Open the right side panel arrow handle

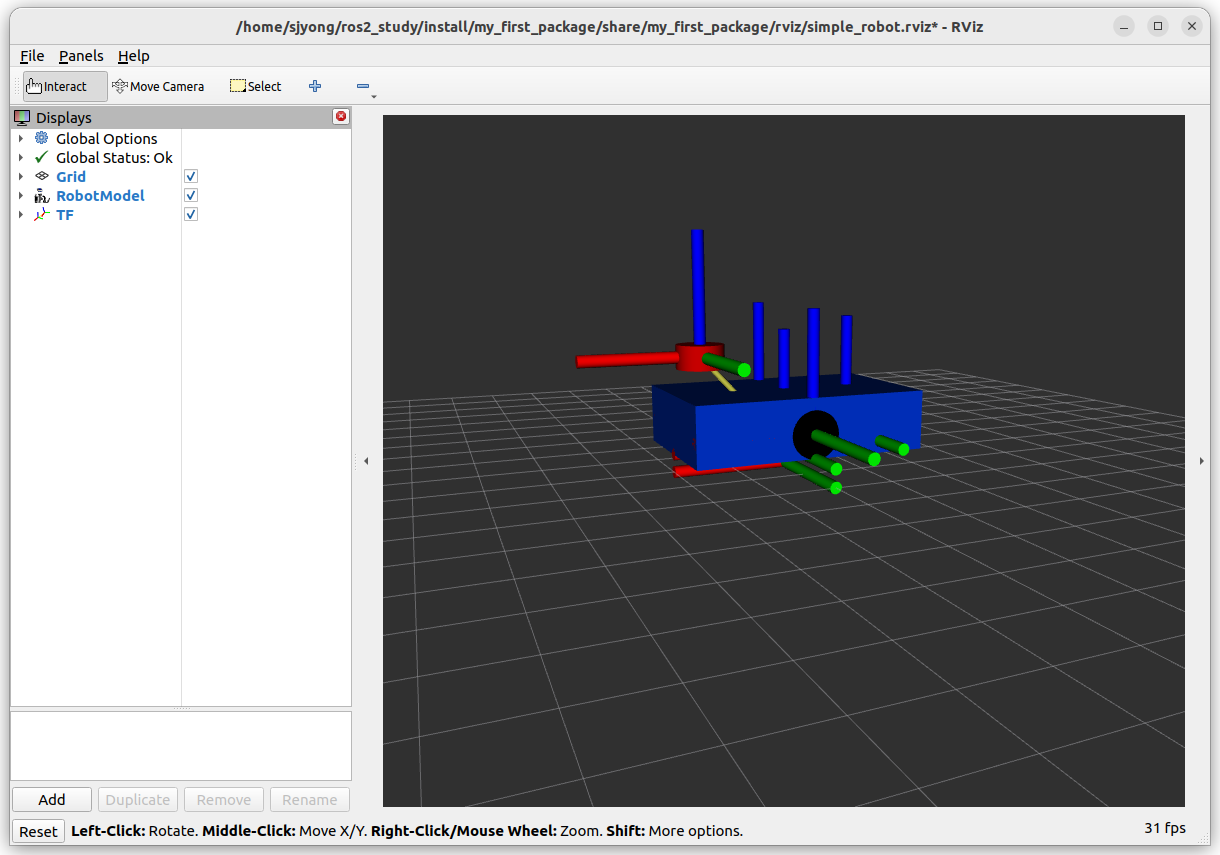pyautogui.click(x=1201, y=461)
